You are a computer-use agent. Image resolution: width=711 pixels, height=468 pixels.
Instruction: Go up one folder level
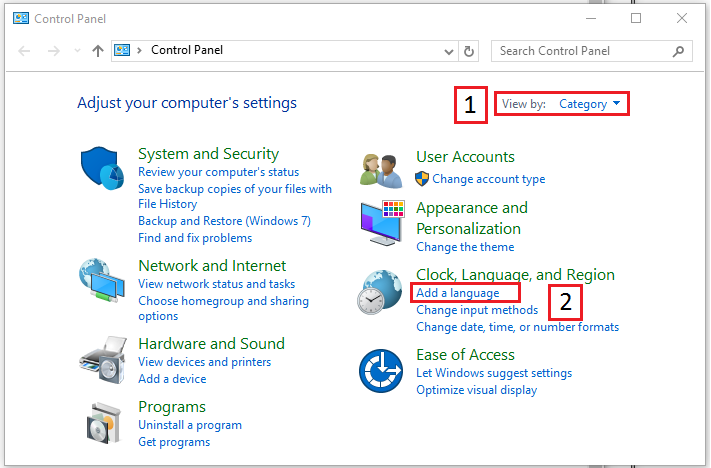97,51
